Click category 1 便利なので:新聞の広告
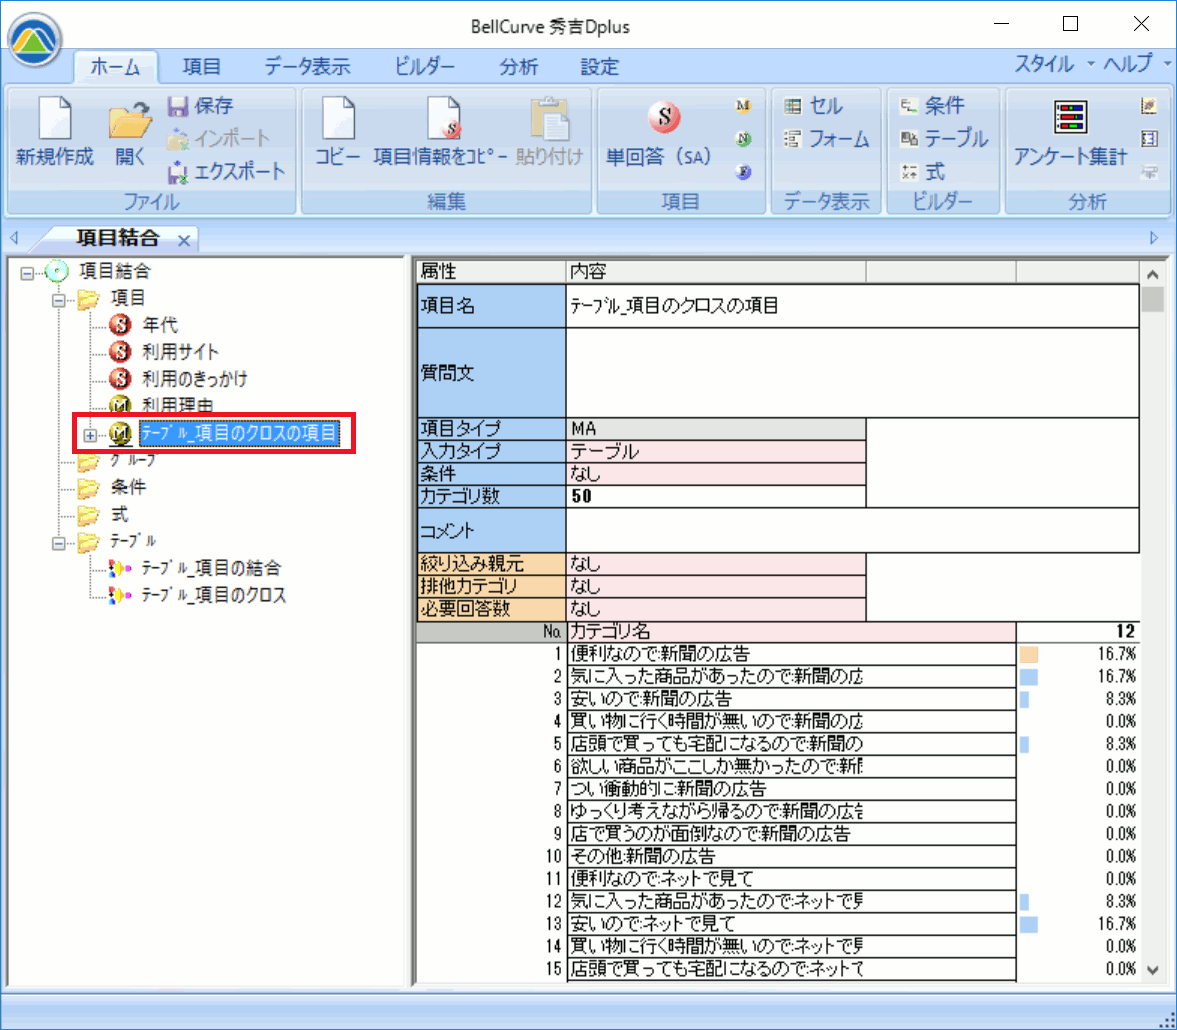Viewport: 1177px width, 1030px height. [x=791, y=654]
